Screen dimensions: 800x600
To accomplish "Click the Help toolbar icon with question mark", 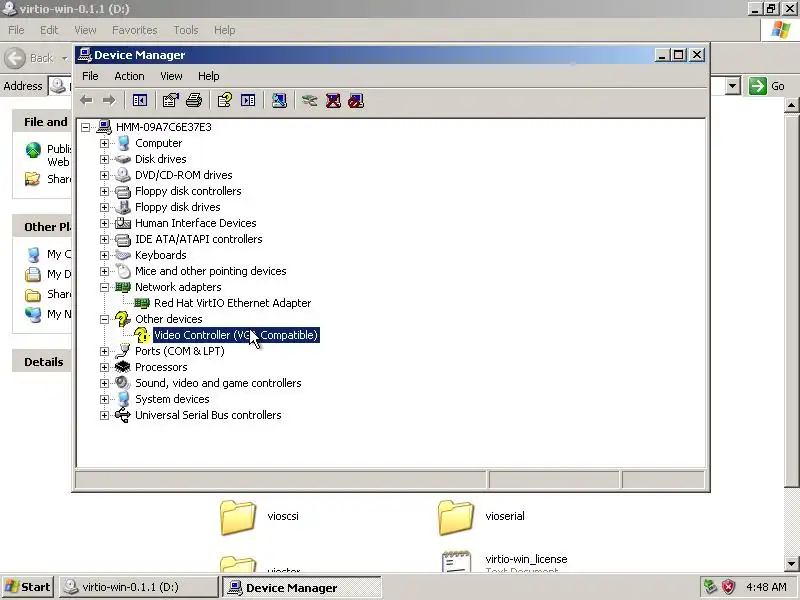I will [224, 101].
